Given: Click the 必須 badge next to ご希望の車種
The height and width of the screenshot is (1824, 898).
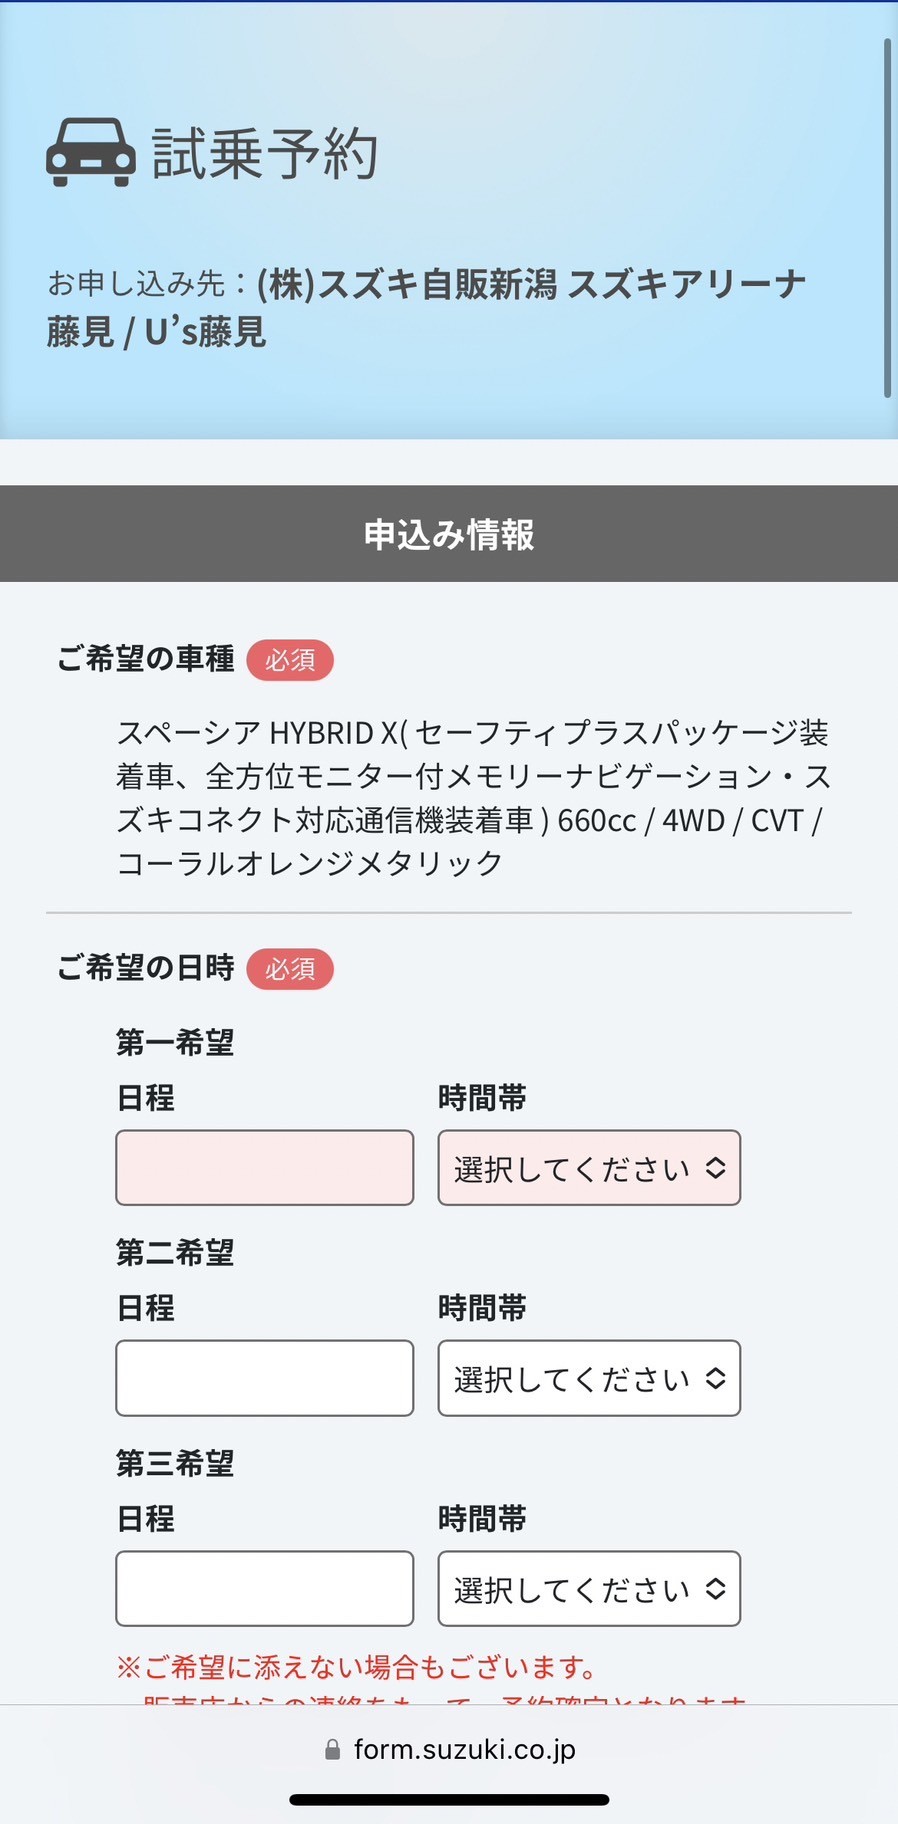Looking at the screenshot, I should pos(290,660).
